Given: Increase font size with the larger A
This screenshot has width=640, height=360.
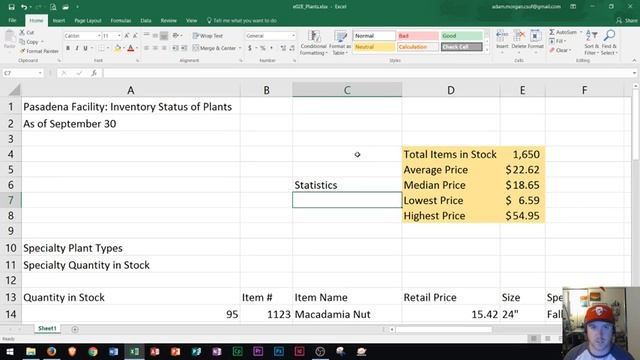Looking at the screenshot, I should point(127,36).
